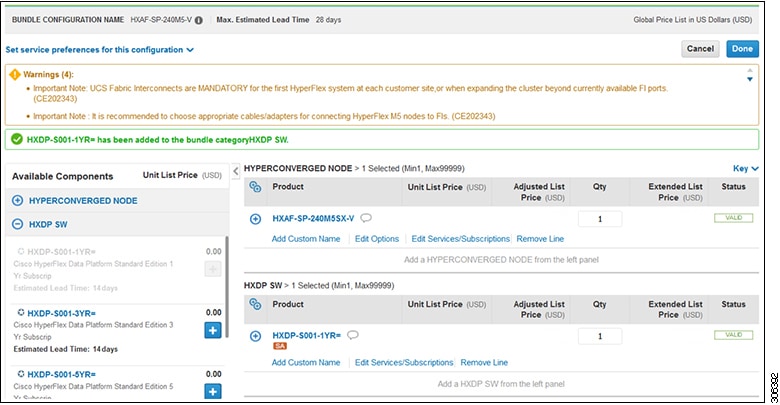Collapse HXDP SW category in left panel
The width and height of the screenshot is (780, 405).
click(x=17, y=224)
